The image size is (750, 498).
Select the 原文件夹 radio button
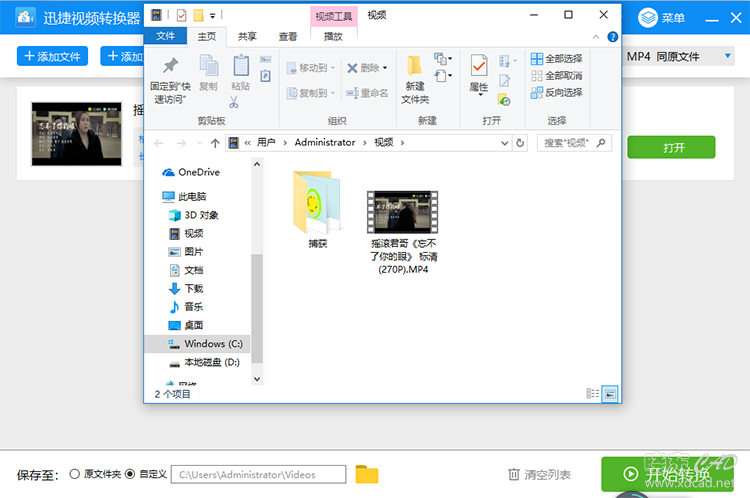click(x=74, y=474)
